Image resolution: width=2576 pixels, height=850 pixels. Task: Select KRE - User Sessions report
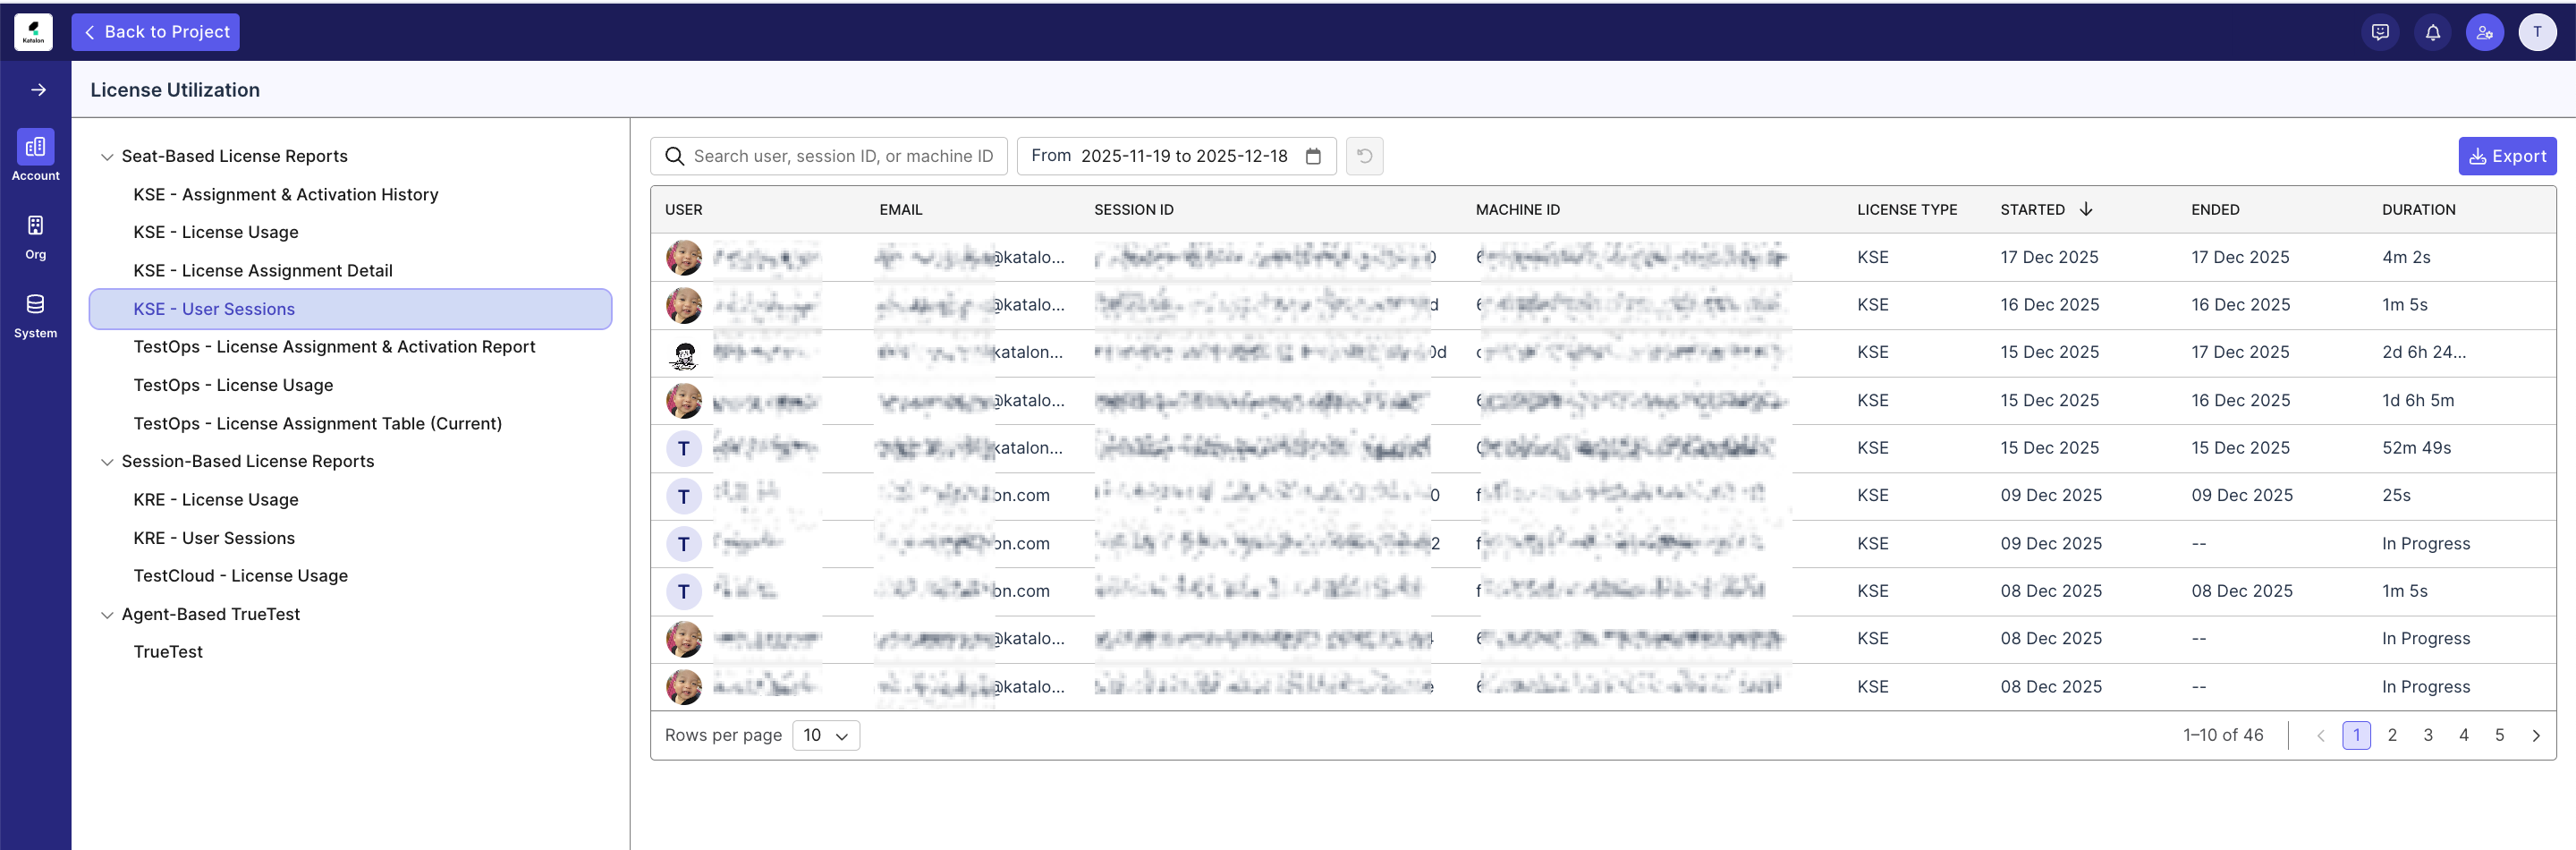click(214, 537)
